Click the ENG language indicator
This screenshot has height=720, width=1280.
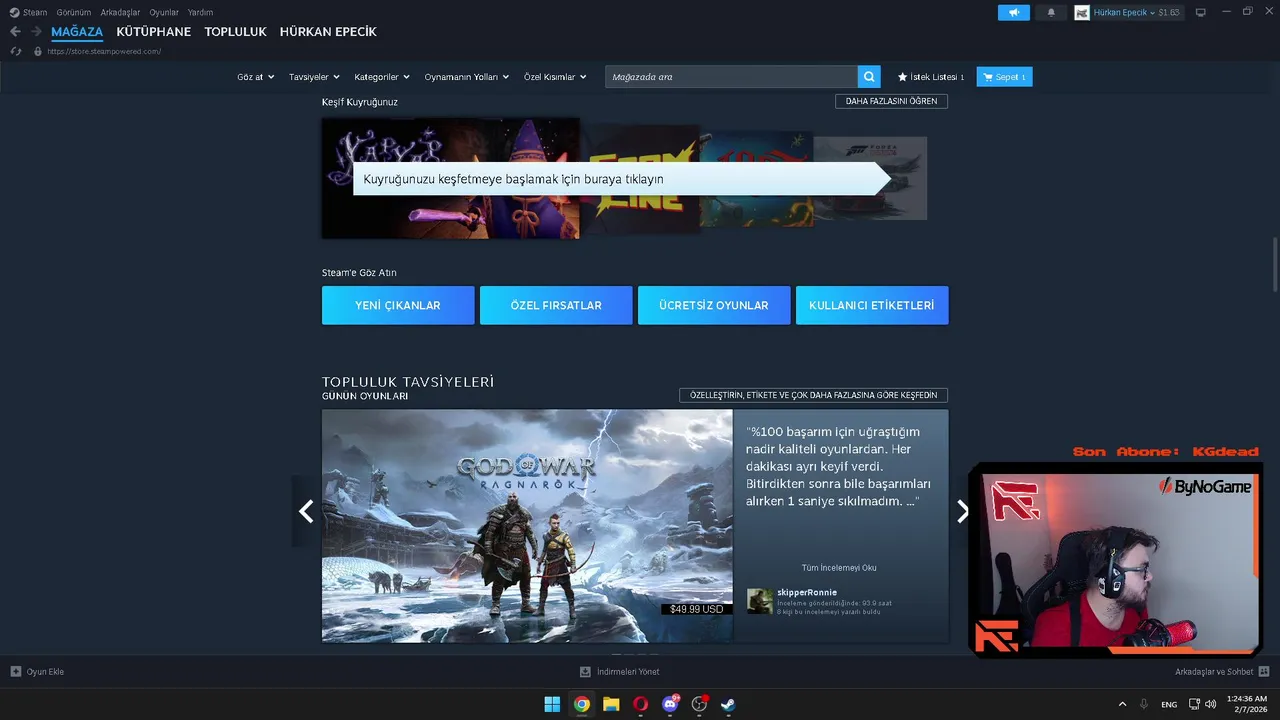tap(1169, 704)
